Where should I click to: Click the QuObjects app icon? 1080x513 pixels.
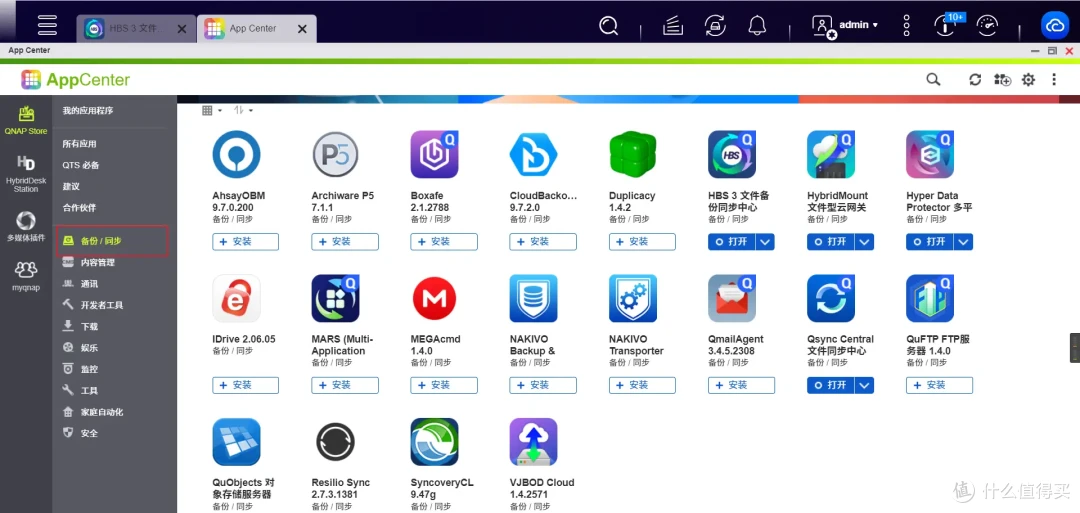[236, 442]
